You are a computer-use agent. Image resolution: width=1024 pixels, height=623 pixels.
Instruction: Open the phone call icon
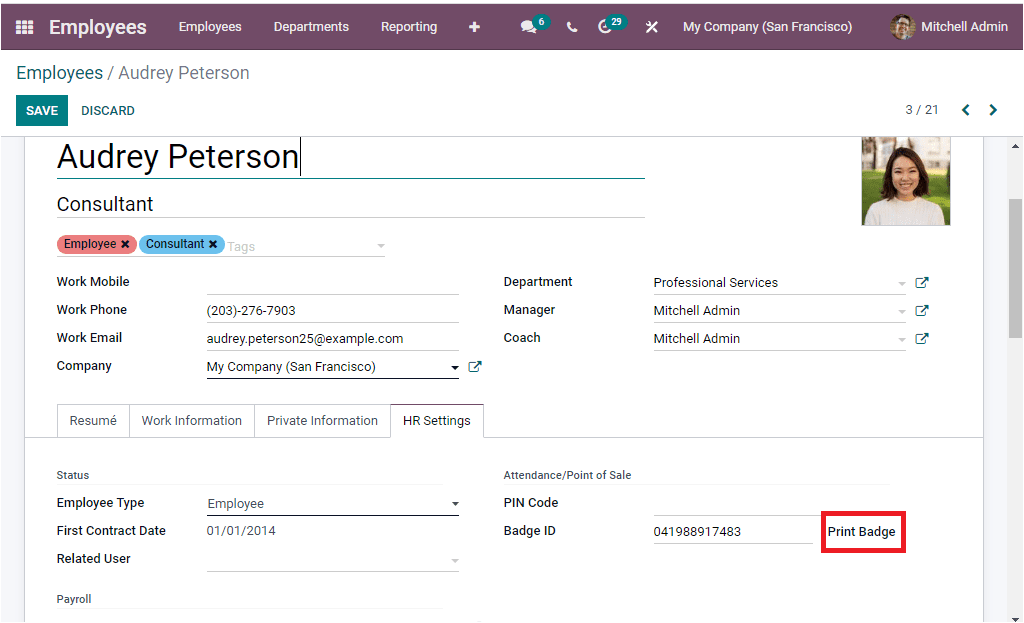[x=571, y=27]
